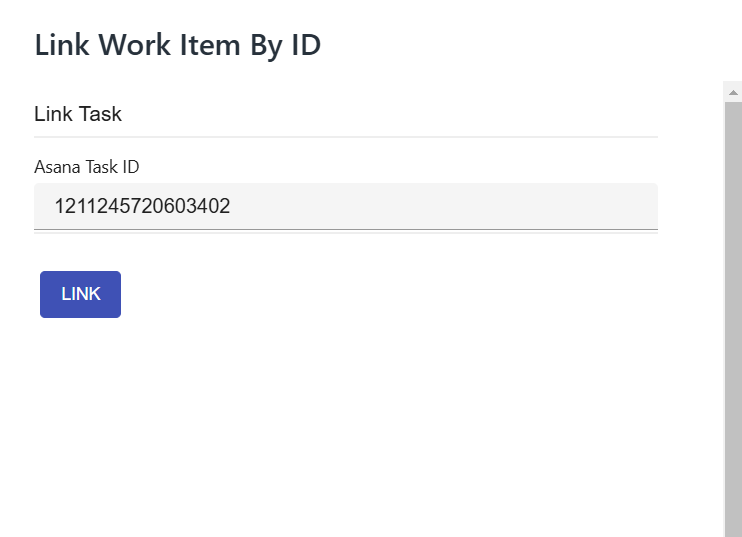Click the divider line under "Link Task"
742x537 pixels.
click(345, 136)
